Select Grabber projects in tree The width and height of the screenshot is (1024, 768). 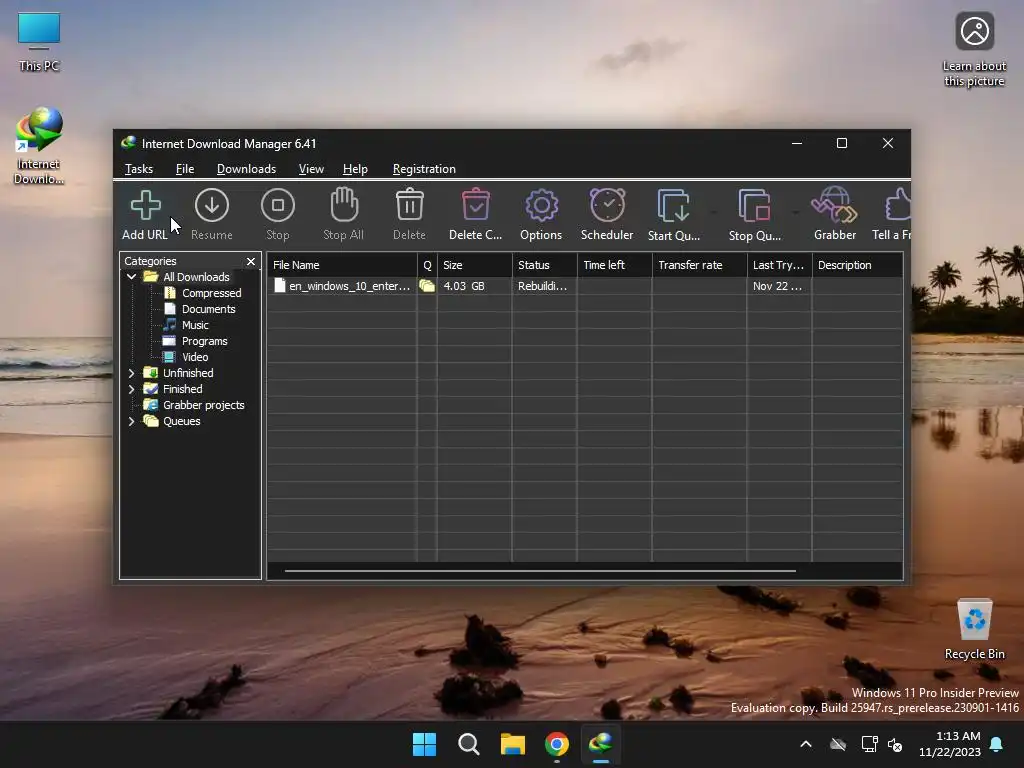pos(204,405)
